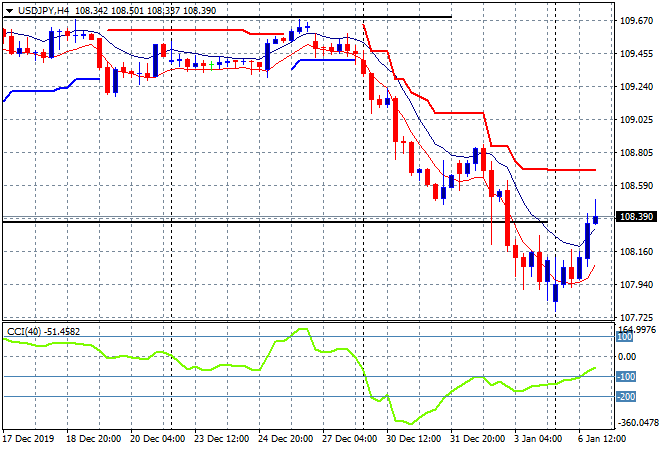Viewport: 660px width, 450px height.
Task: Click the 108.590 price scale value
Action: tap(637, 185)
